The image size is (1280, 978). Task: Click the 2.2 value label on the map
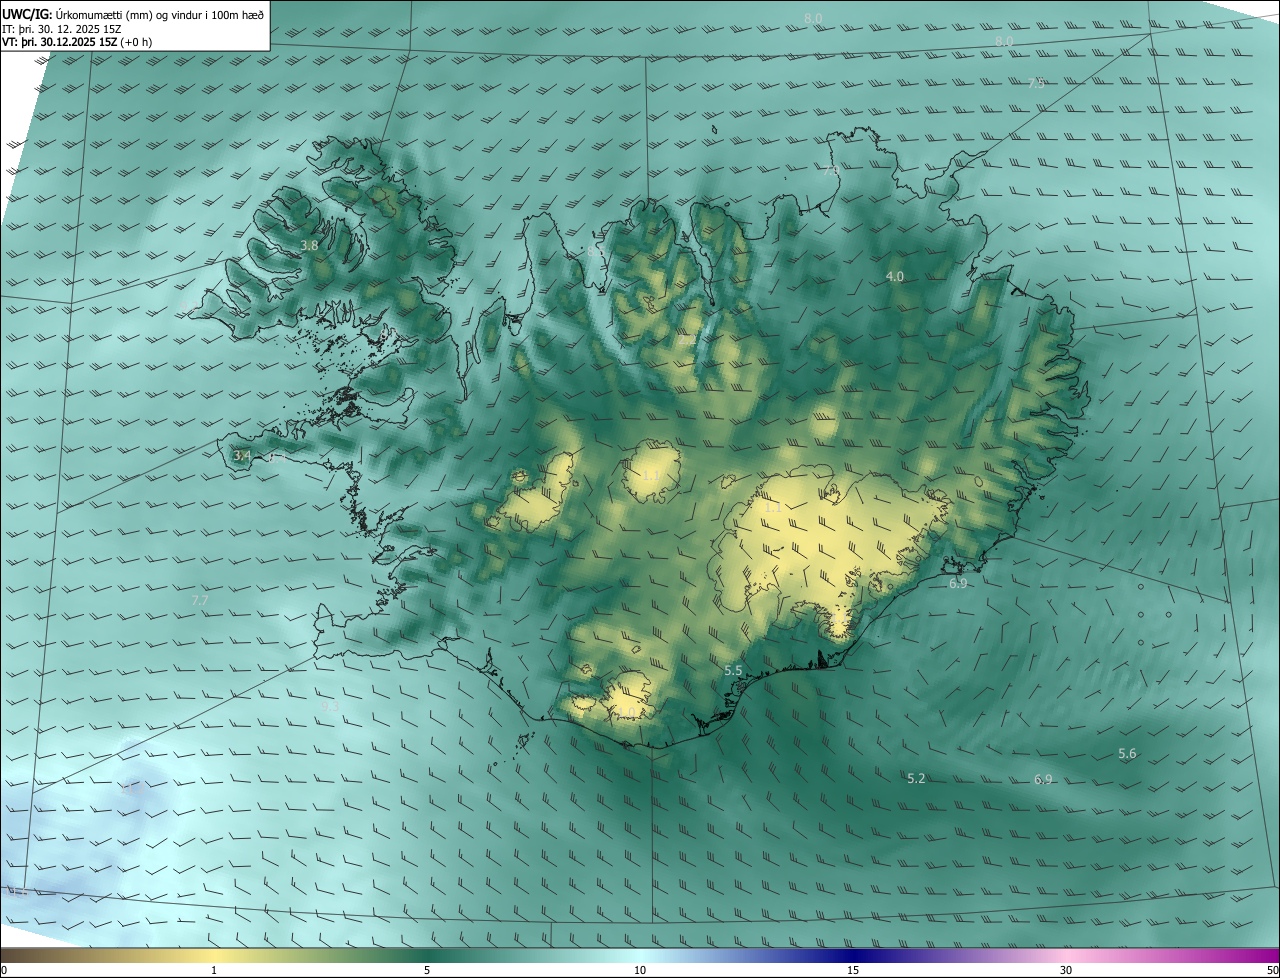point(686,341)
